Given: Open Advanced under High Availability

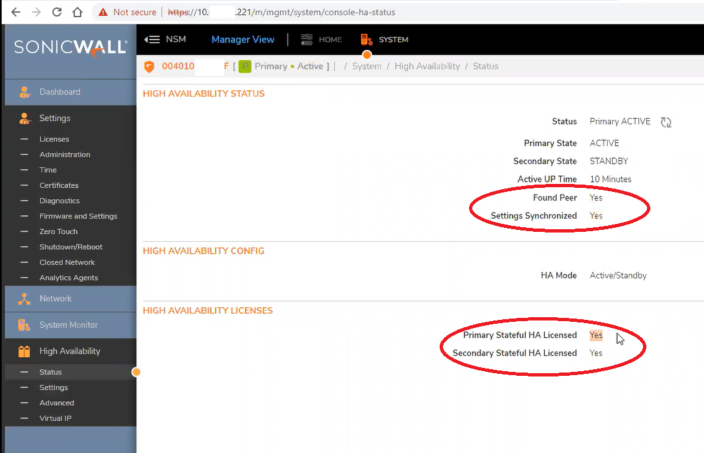Looking at the screenshot, I should coord(57,403).
